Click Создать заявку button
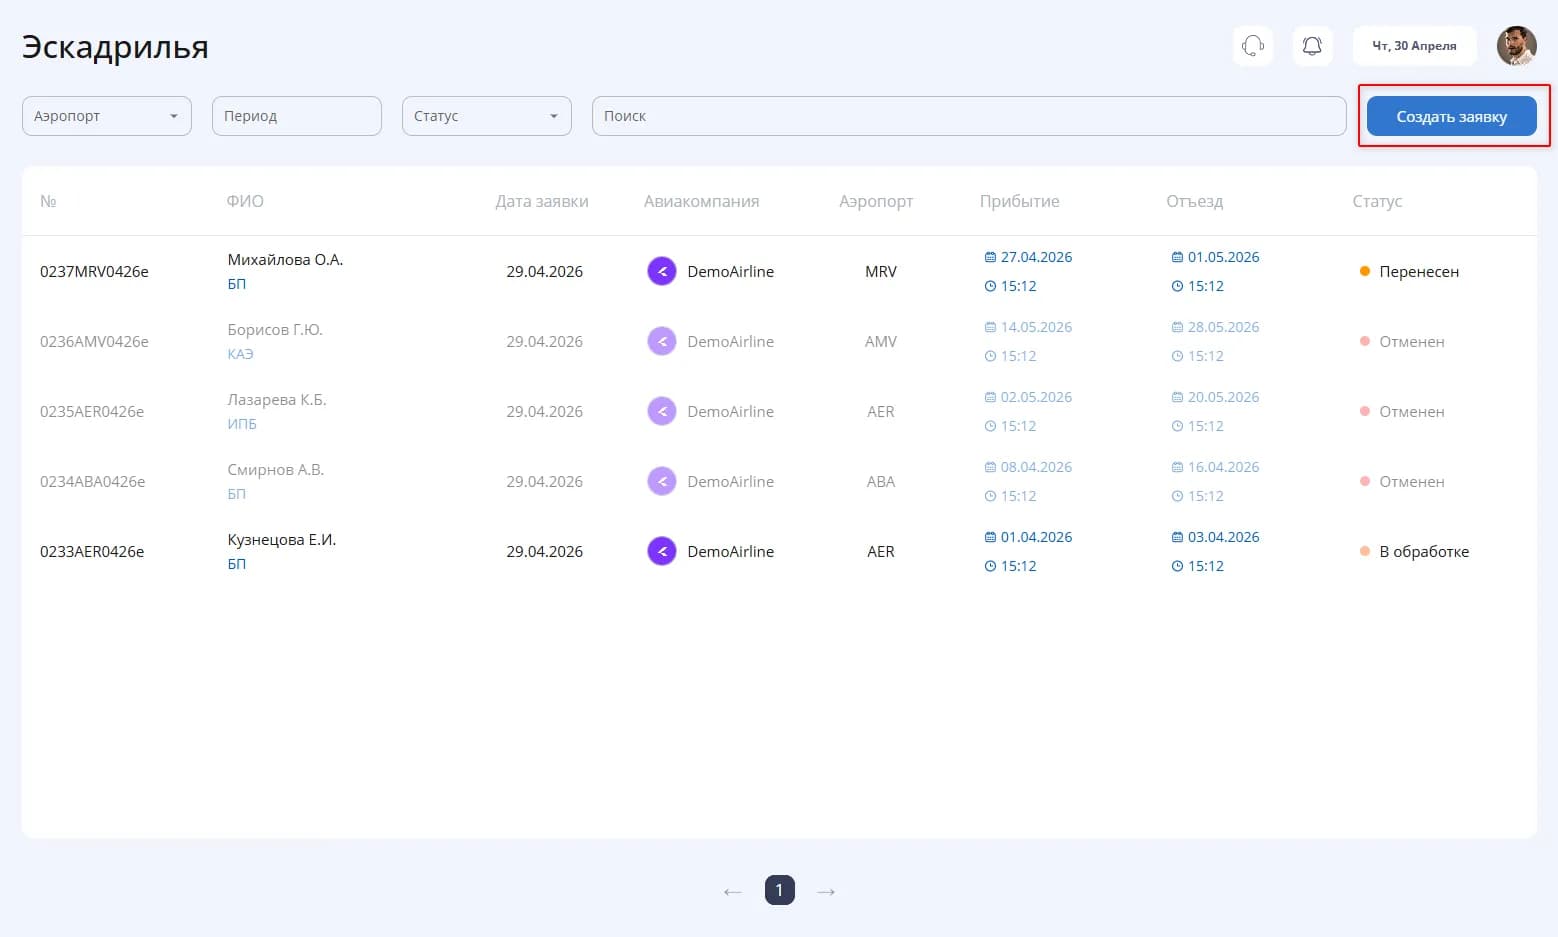1558x937 pixels. tap(1452, 116)
